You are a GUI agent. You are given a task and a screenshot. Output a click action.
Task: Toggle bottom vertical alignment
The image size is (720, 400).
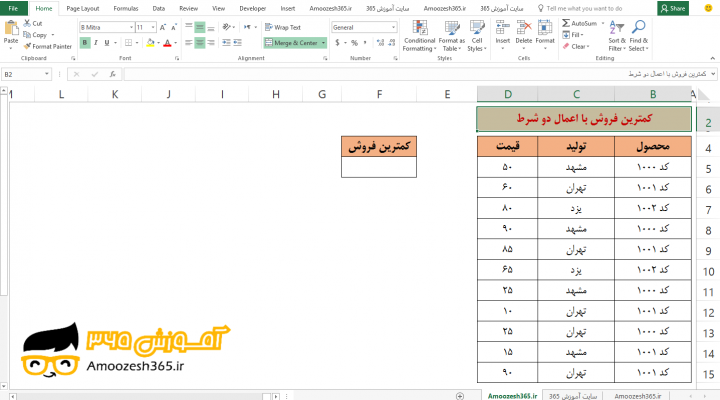[211, 27]
